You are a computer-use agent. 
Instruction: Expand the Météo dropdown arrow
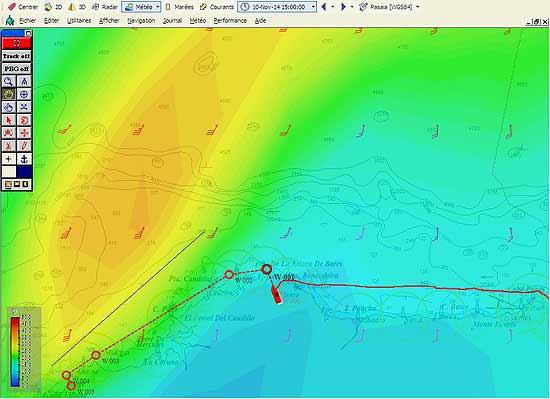click(x=157, y=7)
